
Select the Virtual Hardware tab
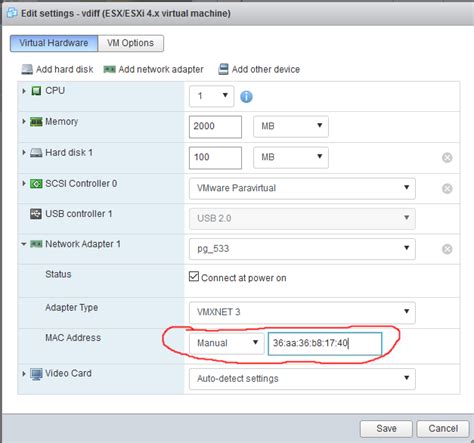point(54,43)
